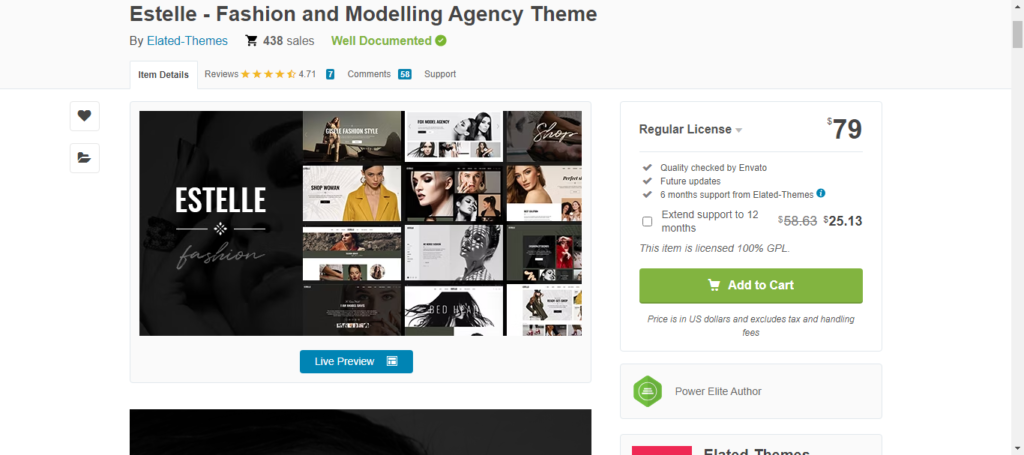The height and width of the screenshot is (455, 1024).
Task: Click the Power Elite Author label
Action: [x=718, y=392]
